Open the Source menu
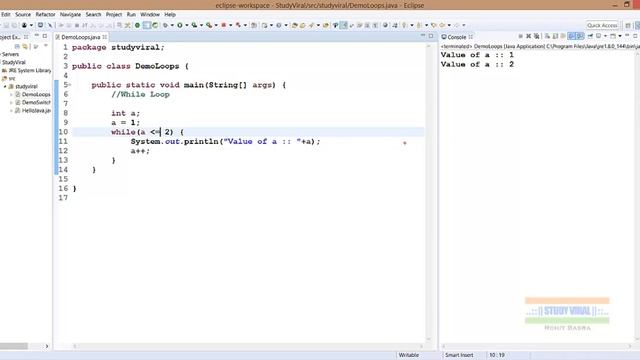The height and width of the screenshot is (360, 640). pyautogui.click(x=23, y=14)
